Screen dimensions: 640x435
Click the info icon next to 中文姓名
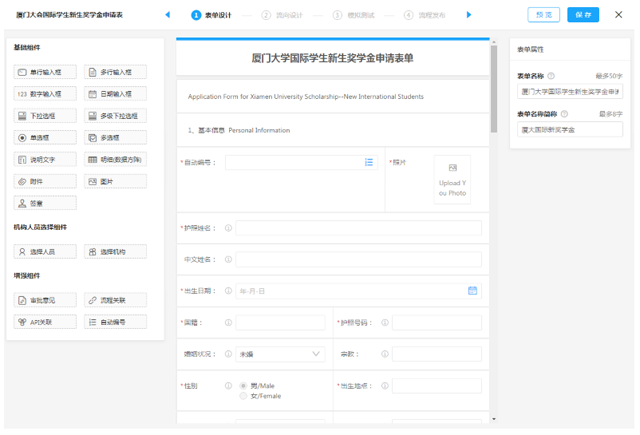[228, 259]
